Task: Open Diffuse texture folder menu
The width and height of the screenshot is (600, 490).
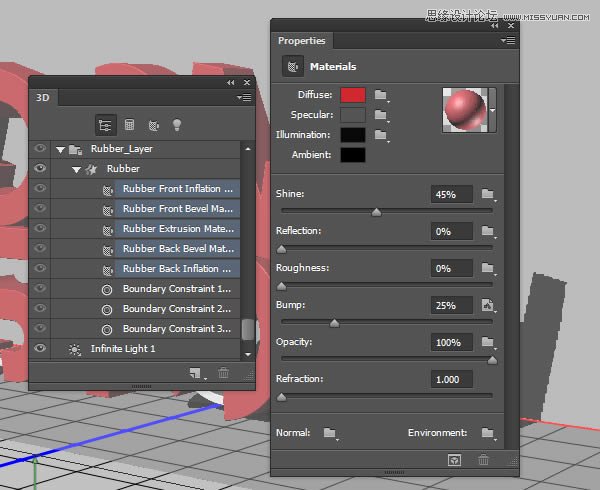Action: (x=381, y=95)
